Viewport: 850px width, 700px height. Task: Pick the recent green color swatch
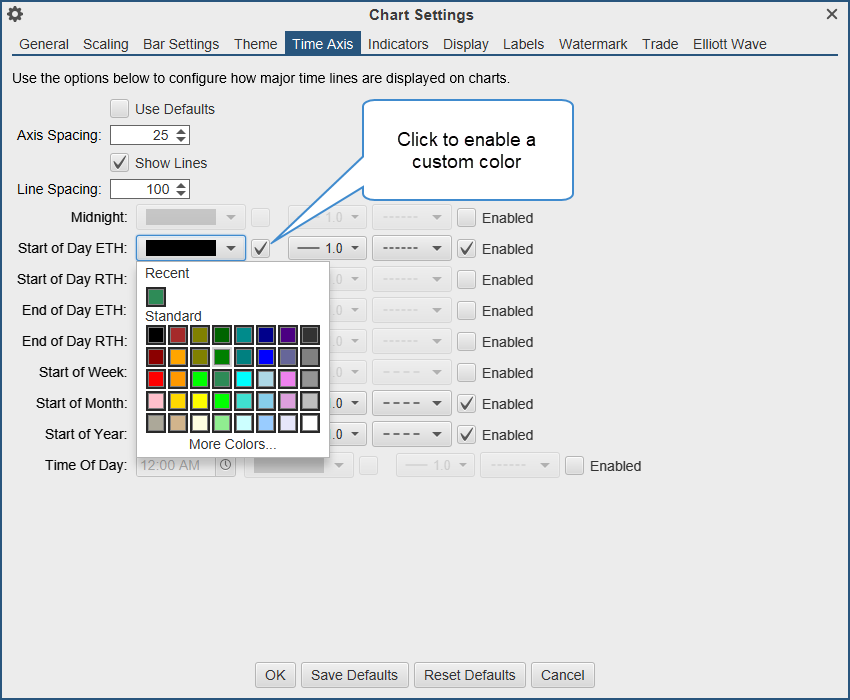pos(155,296)
